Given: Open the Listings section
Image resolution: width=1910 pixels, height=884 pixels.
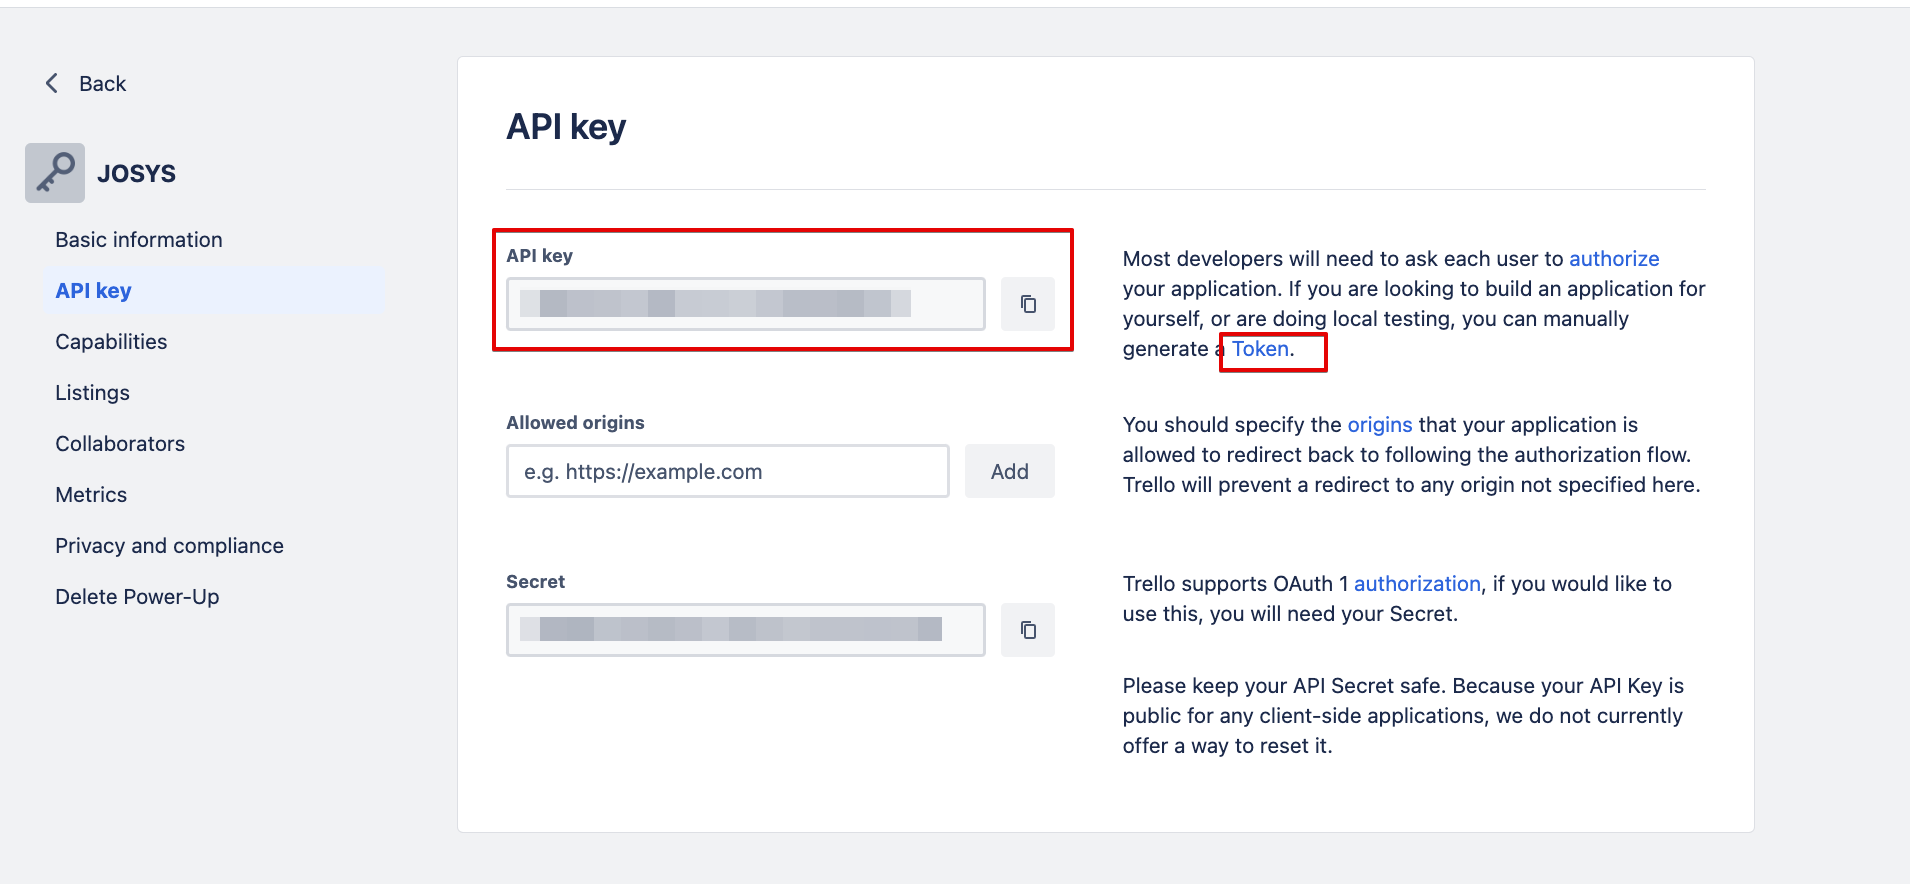Looking at the screenshot, I should click(92, 393).
